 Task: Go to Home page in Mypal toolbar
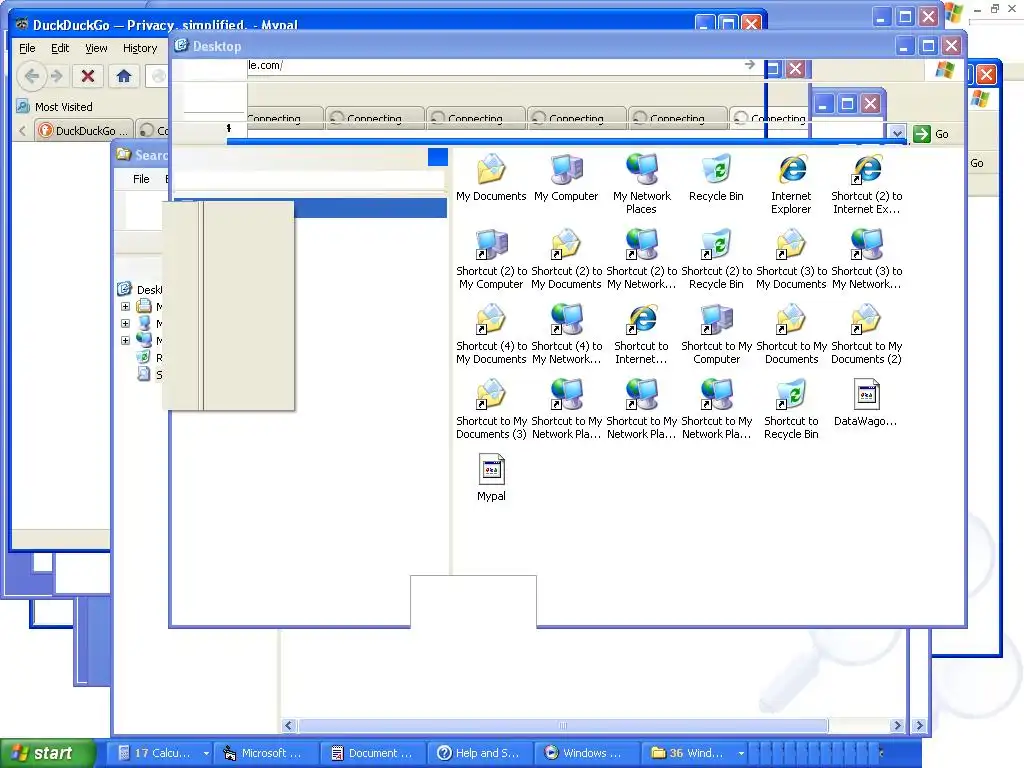(x=123, y=76)
